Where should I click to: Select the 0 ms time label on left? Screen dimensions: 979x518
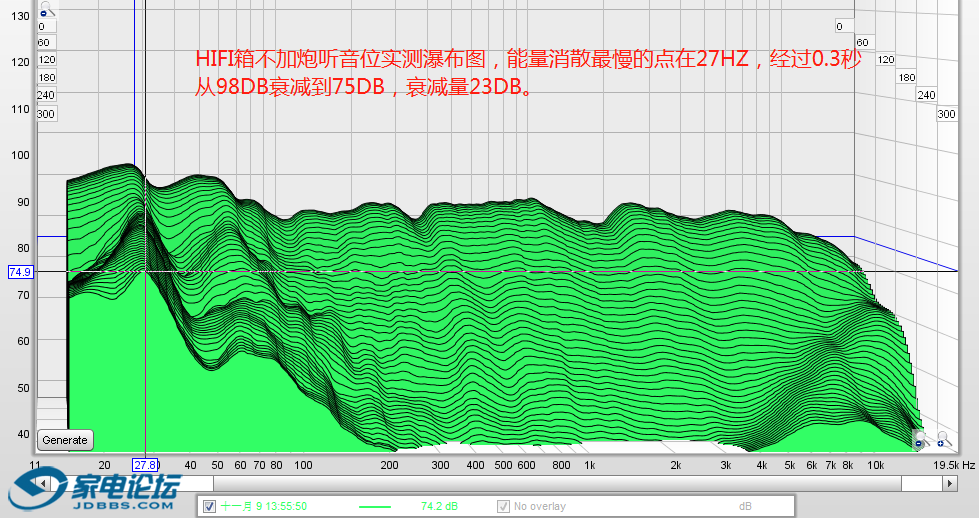(41, 26)
